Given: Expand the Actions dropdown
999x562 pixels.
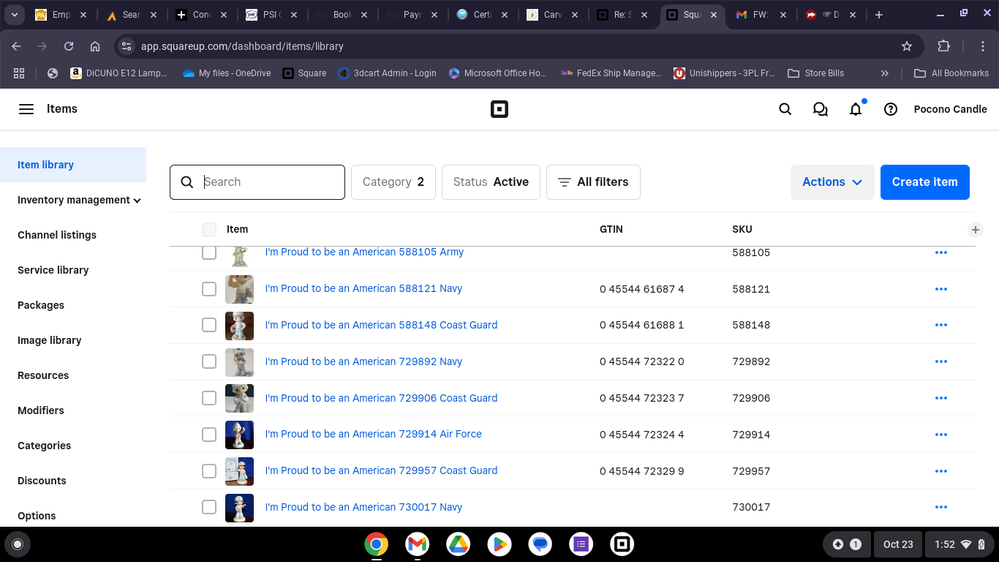Looking at the screenshot, I should (832, 182).
